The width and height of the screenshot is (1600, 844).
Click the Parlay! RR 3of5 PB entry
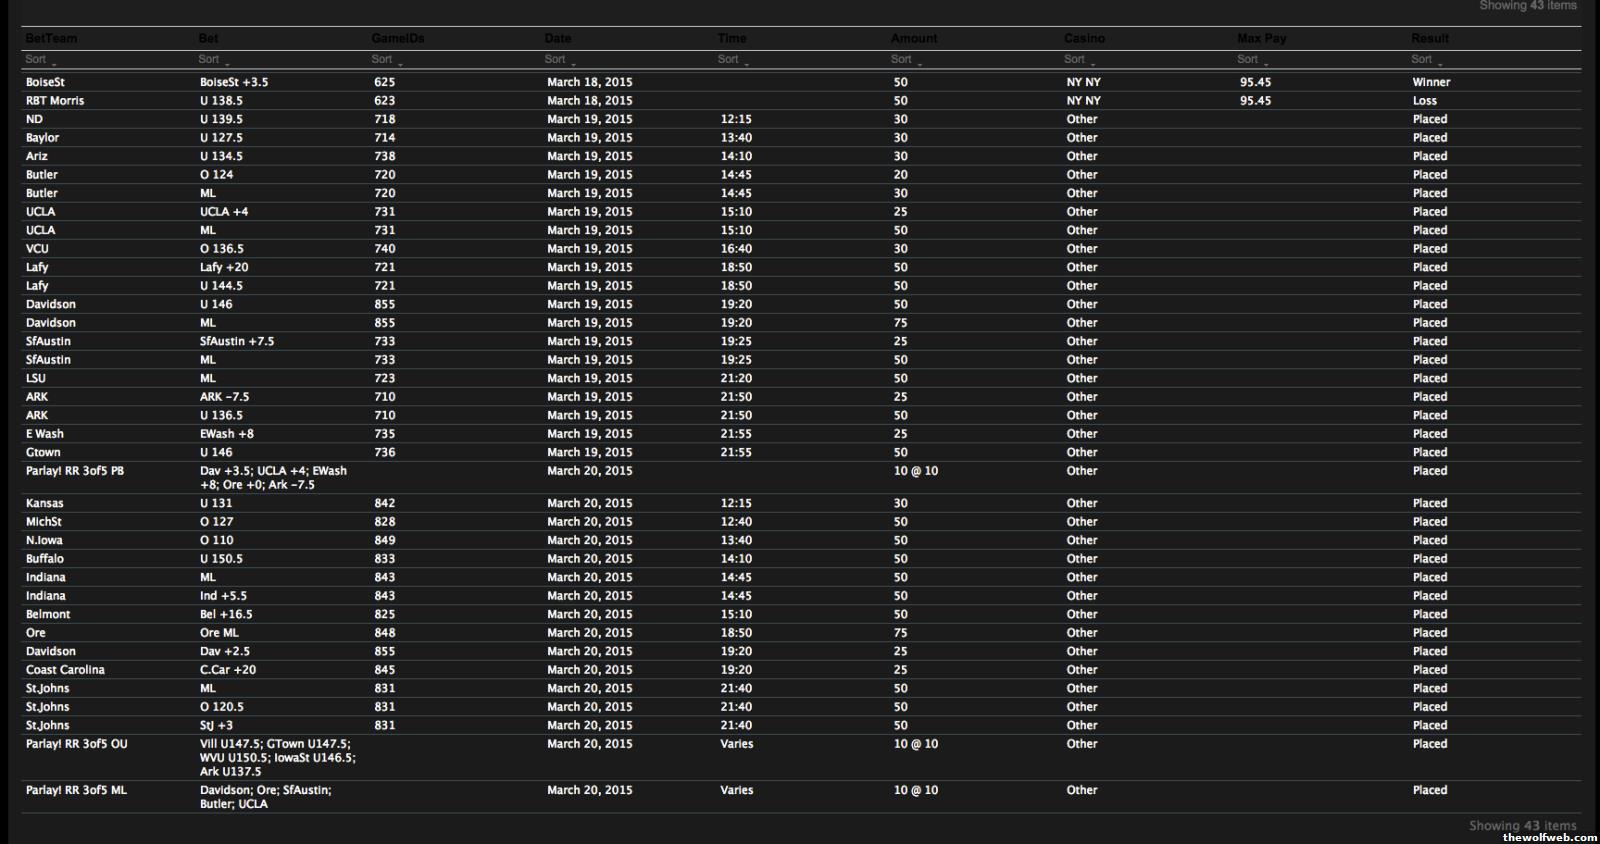[75, 471]
